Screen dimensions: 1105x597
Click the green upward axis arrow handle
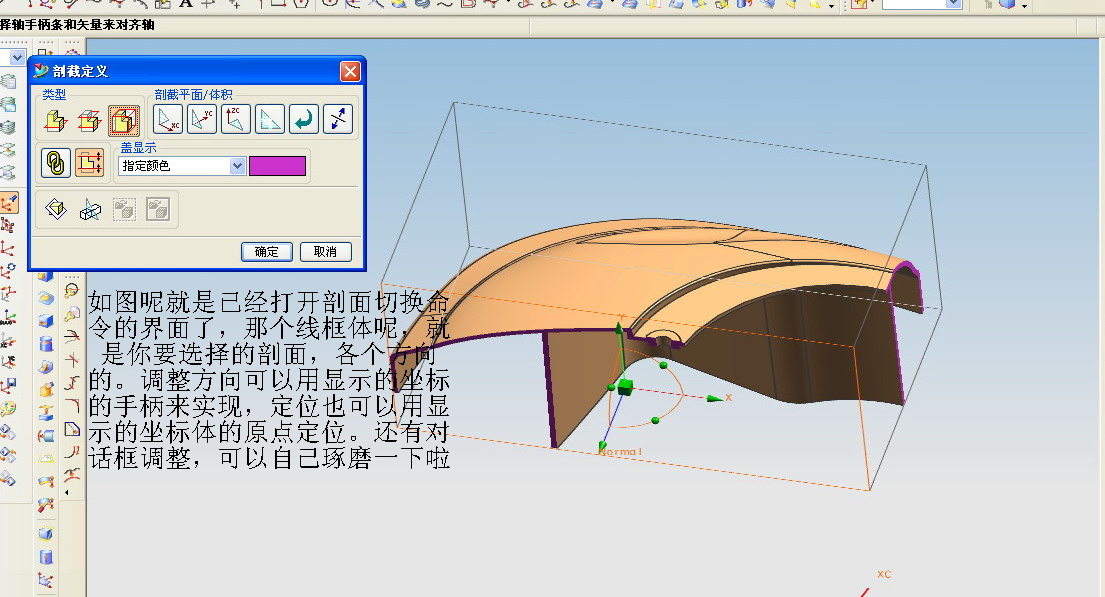[x=619, y=328]
